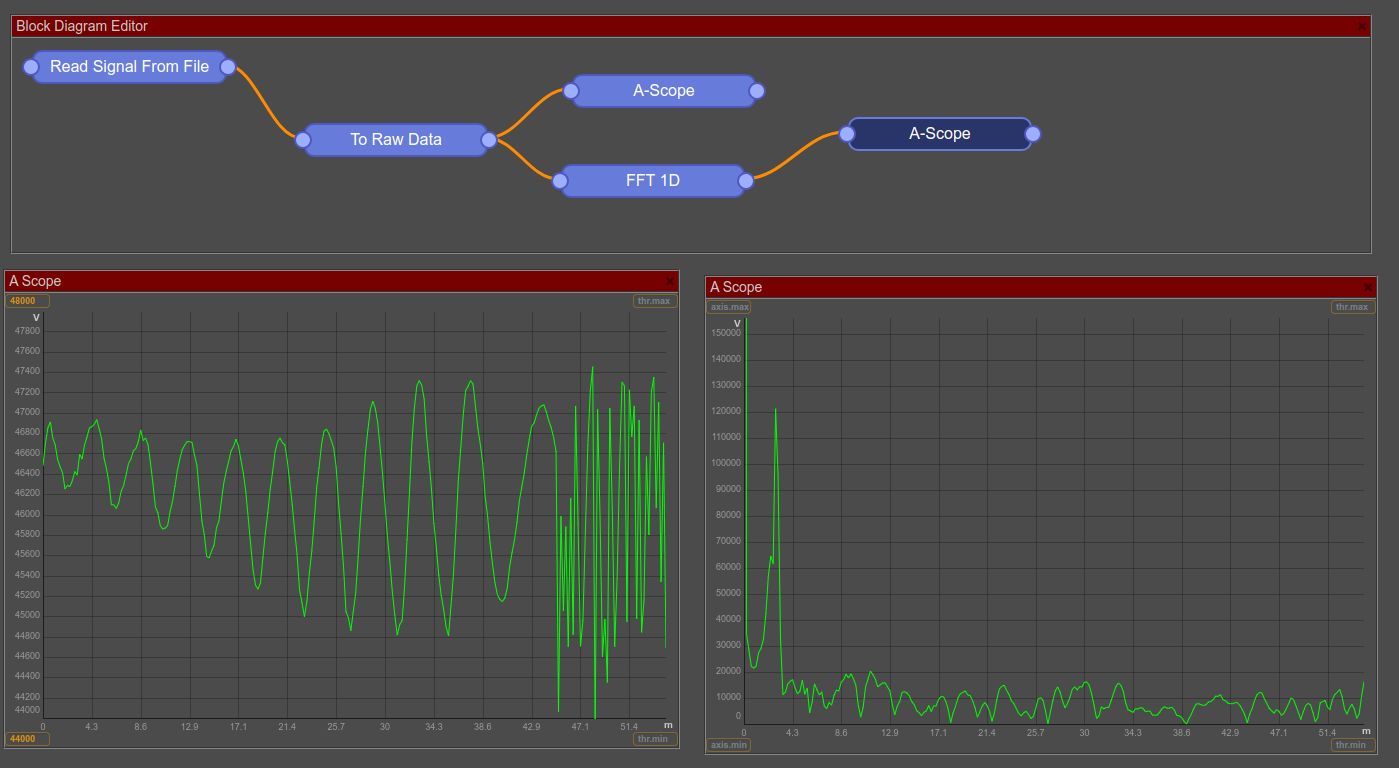This screenshot has width=1399, height=768.
Task: Click the output port of Read Signal From File
Action: pos(228,67)
